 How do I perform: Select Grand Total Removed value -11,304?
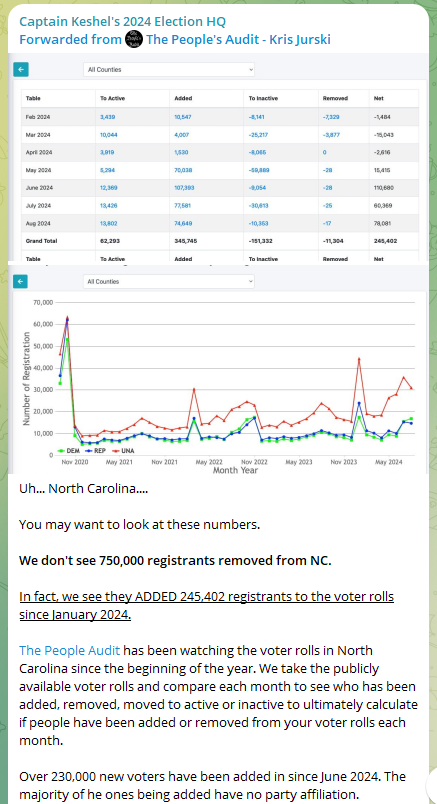pyautogui.click(x=333, y=241)
